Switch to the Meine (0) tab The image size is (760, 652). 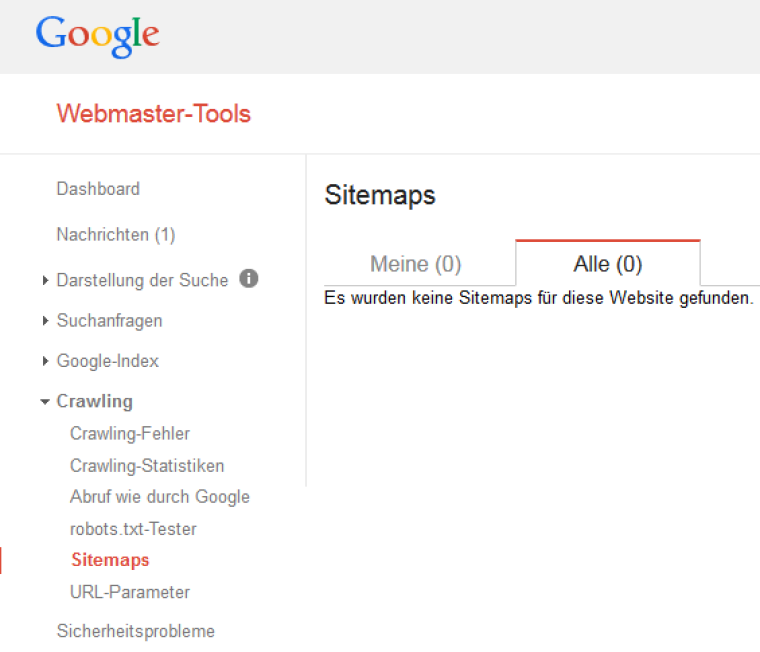point(416,264)
